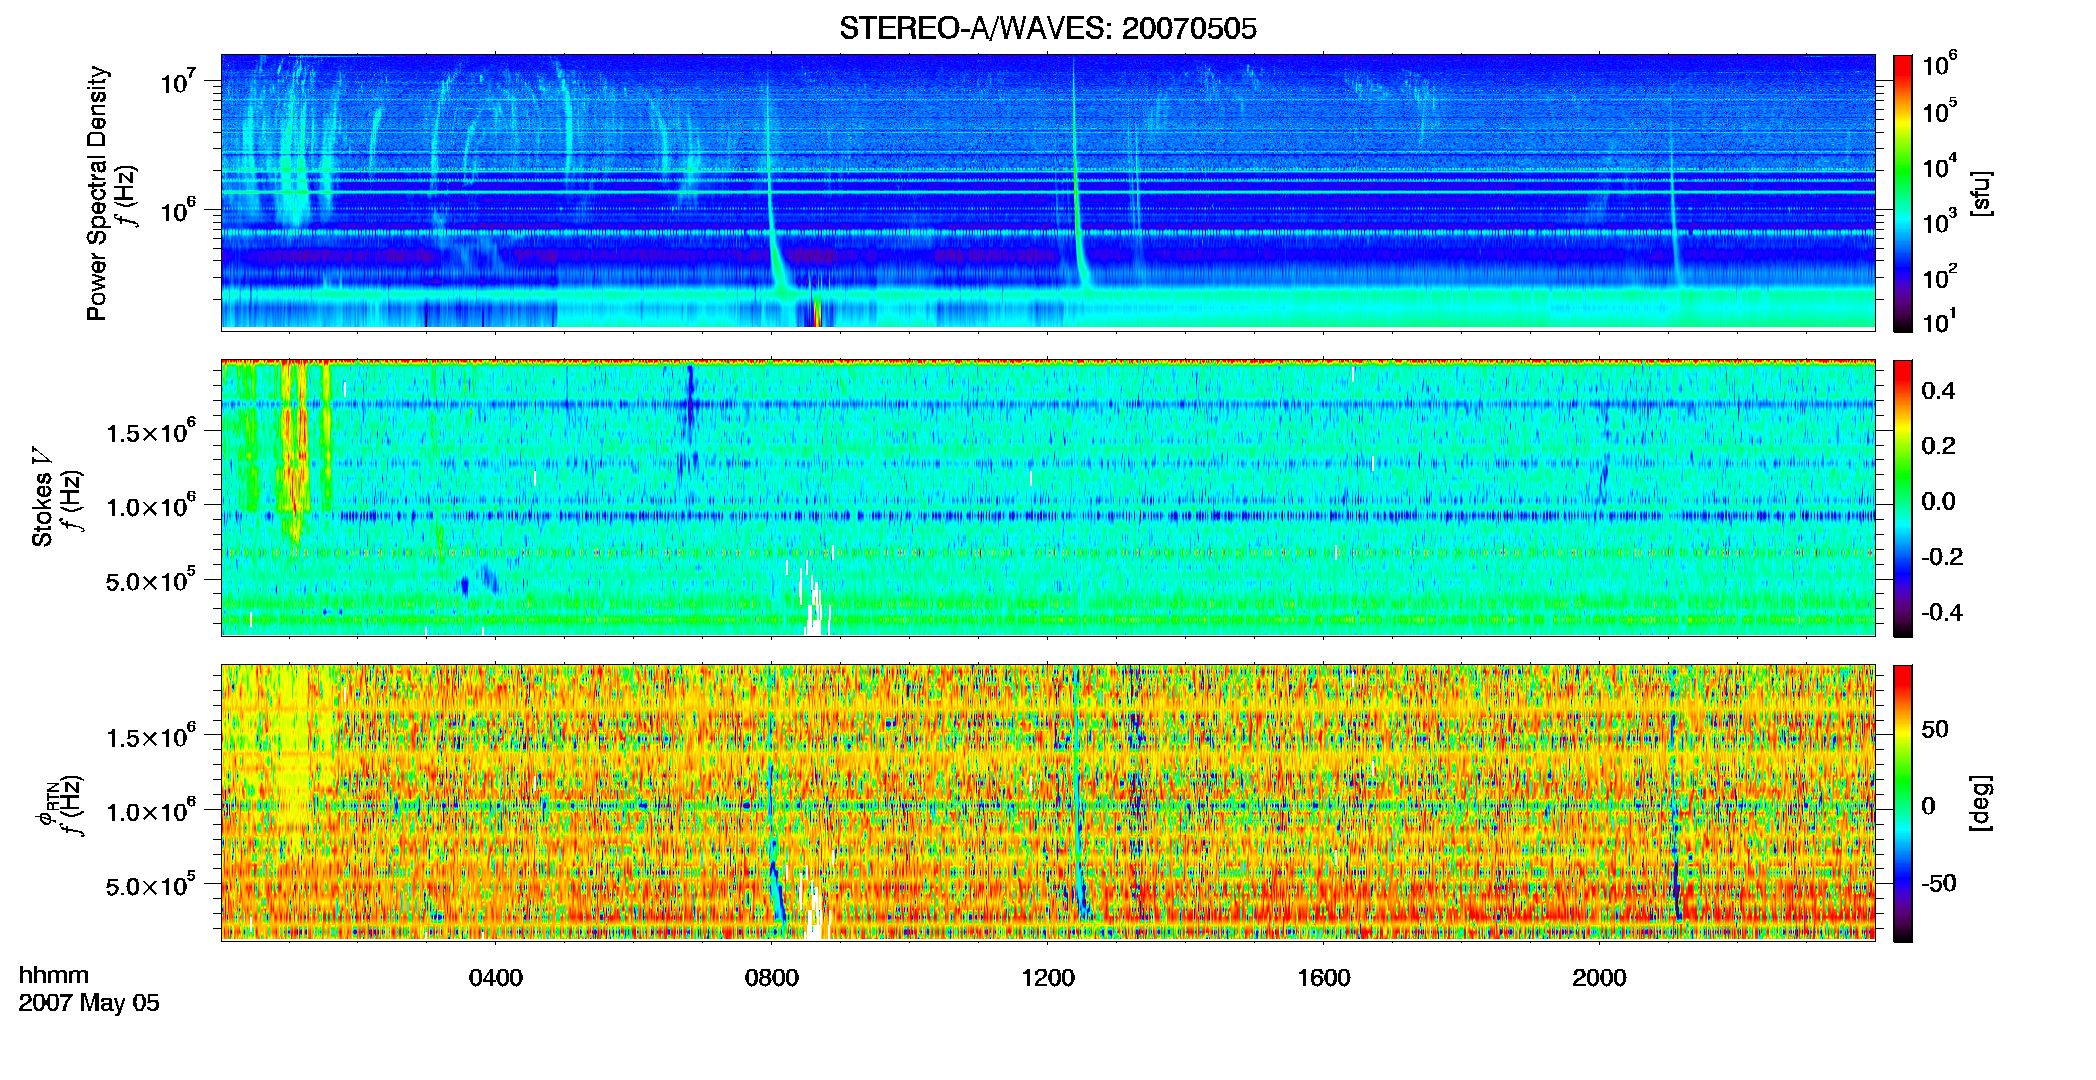Select the φRTN direction spectrogram panel

tap(1048, 802)
